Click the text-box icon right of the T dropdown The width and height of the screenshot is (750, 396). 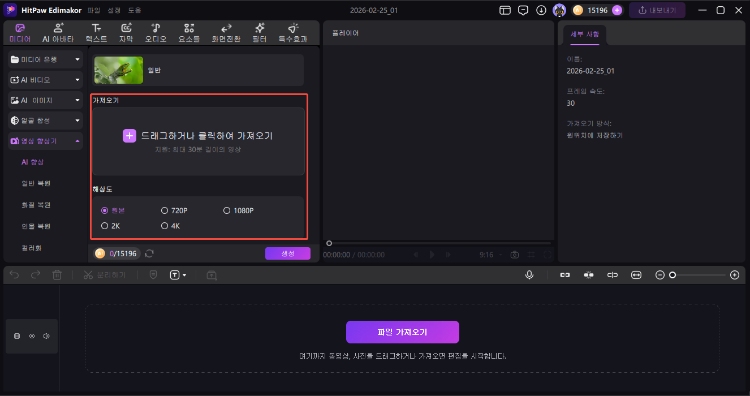[211, 275]
